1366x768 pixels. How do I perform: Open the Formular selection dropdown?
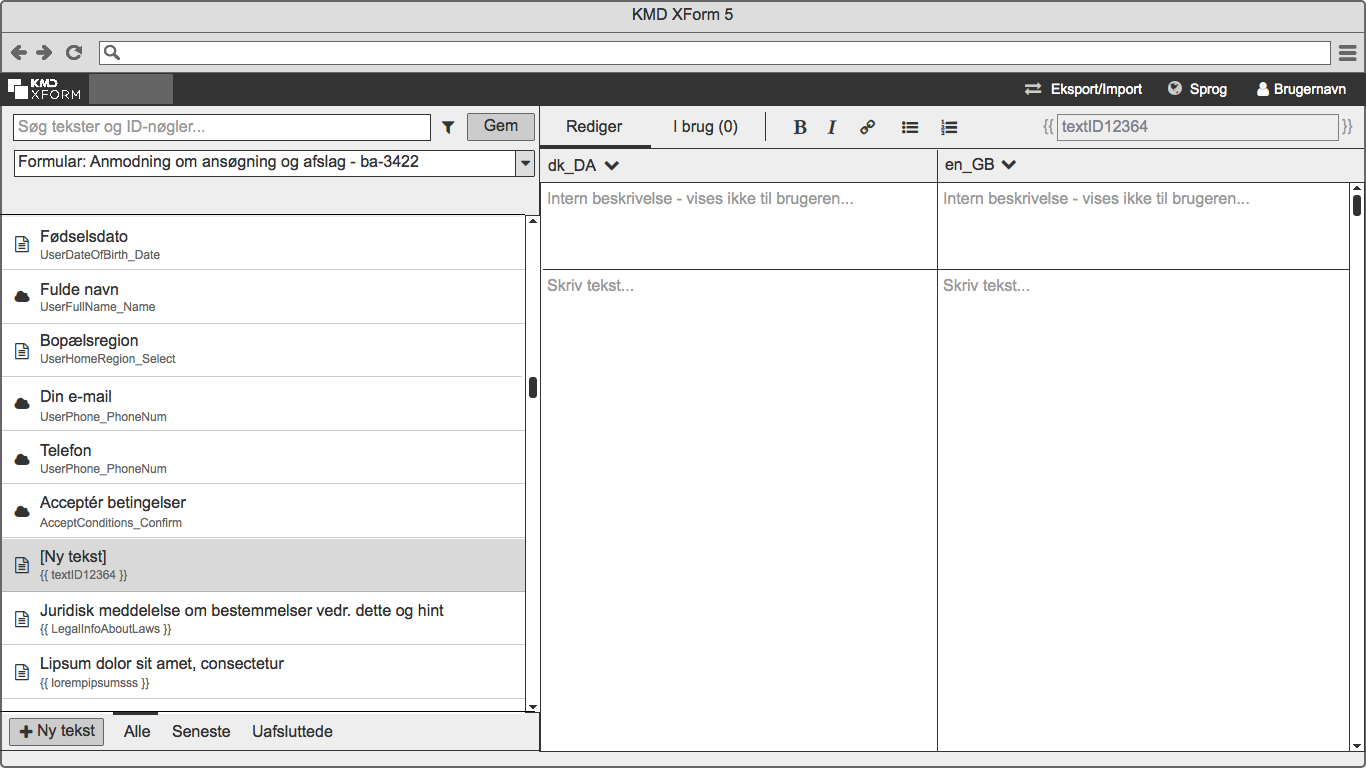tap(525, 163)
